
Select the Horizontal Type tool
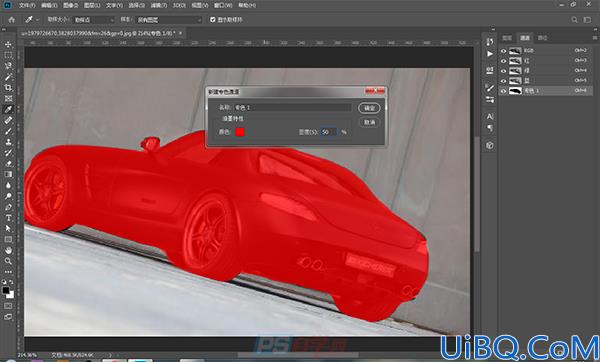tap(8, 218)
